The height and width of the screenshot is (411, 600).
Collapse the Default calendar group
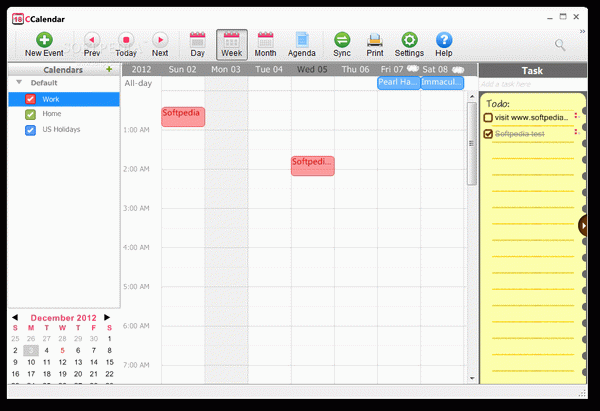click(19, 82)
